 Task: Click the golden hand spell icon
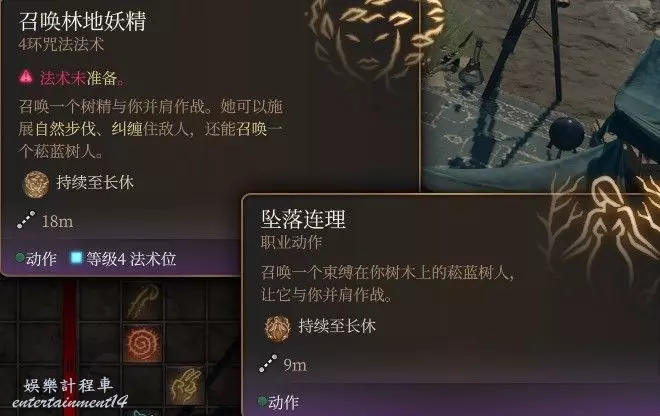click(x=186, y=385)
